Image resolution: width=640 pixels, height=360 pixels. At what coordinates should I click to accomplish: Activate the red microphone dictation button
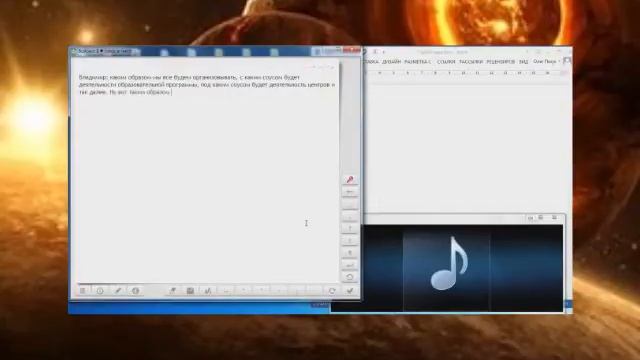[x=350, y=180]
